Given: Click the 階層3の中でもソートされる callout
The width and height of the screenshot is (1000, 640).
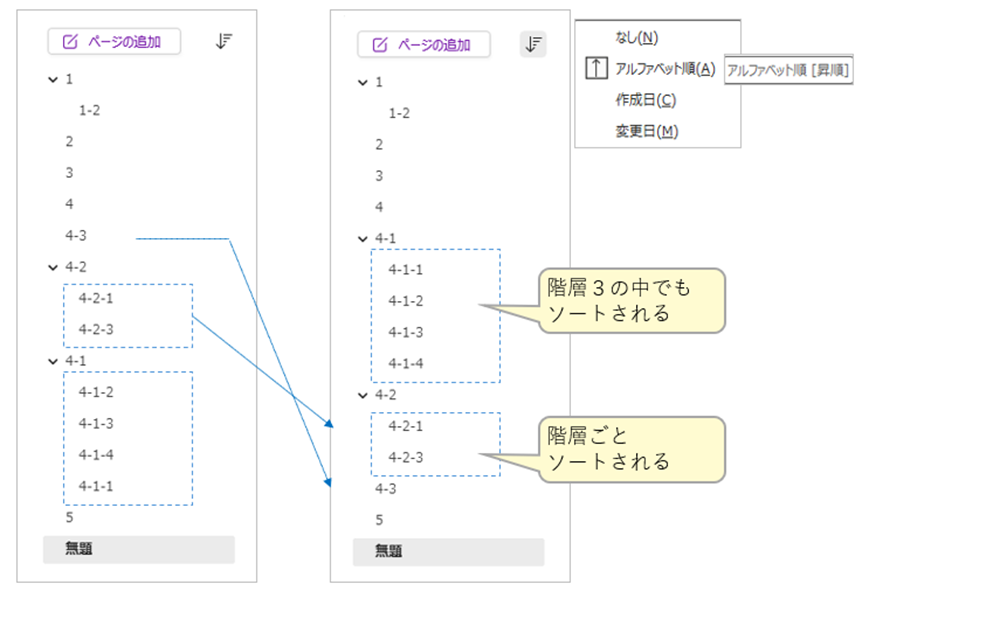Looking at the screenshot, I should click(x=631, y=300).
